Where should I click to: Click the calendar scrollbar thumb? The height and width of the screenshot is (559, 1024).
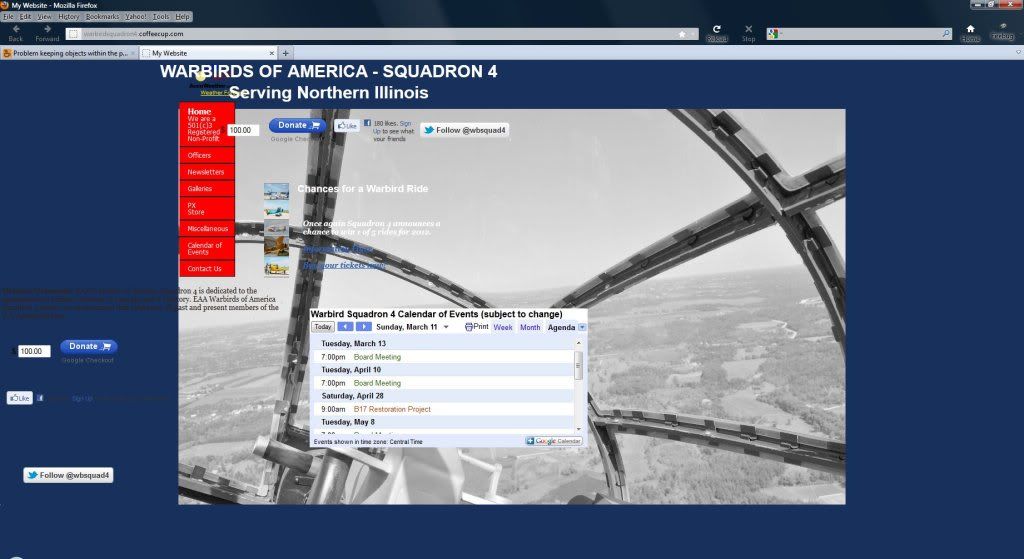pyautogui.click(x=578, y=365)
